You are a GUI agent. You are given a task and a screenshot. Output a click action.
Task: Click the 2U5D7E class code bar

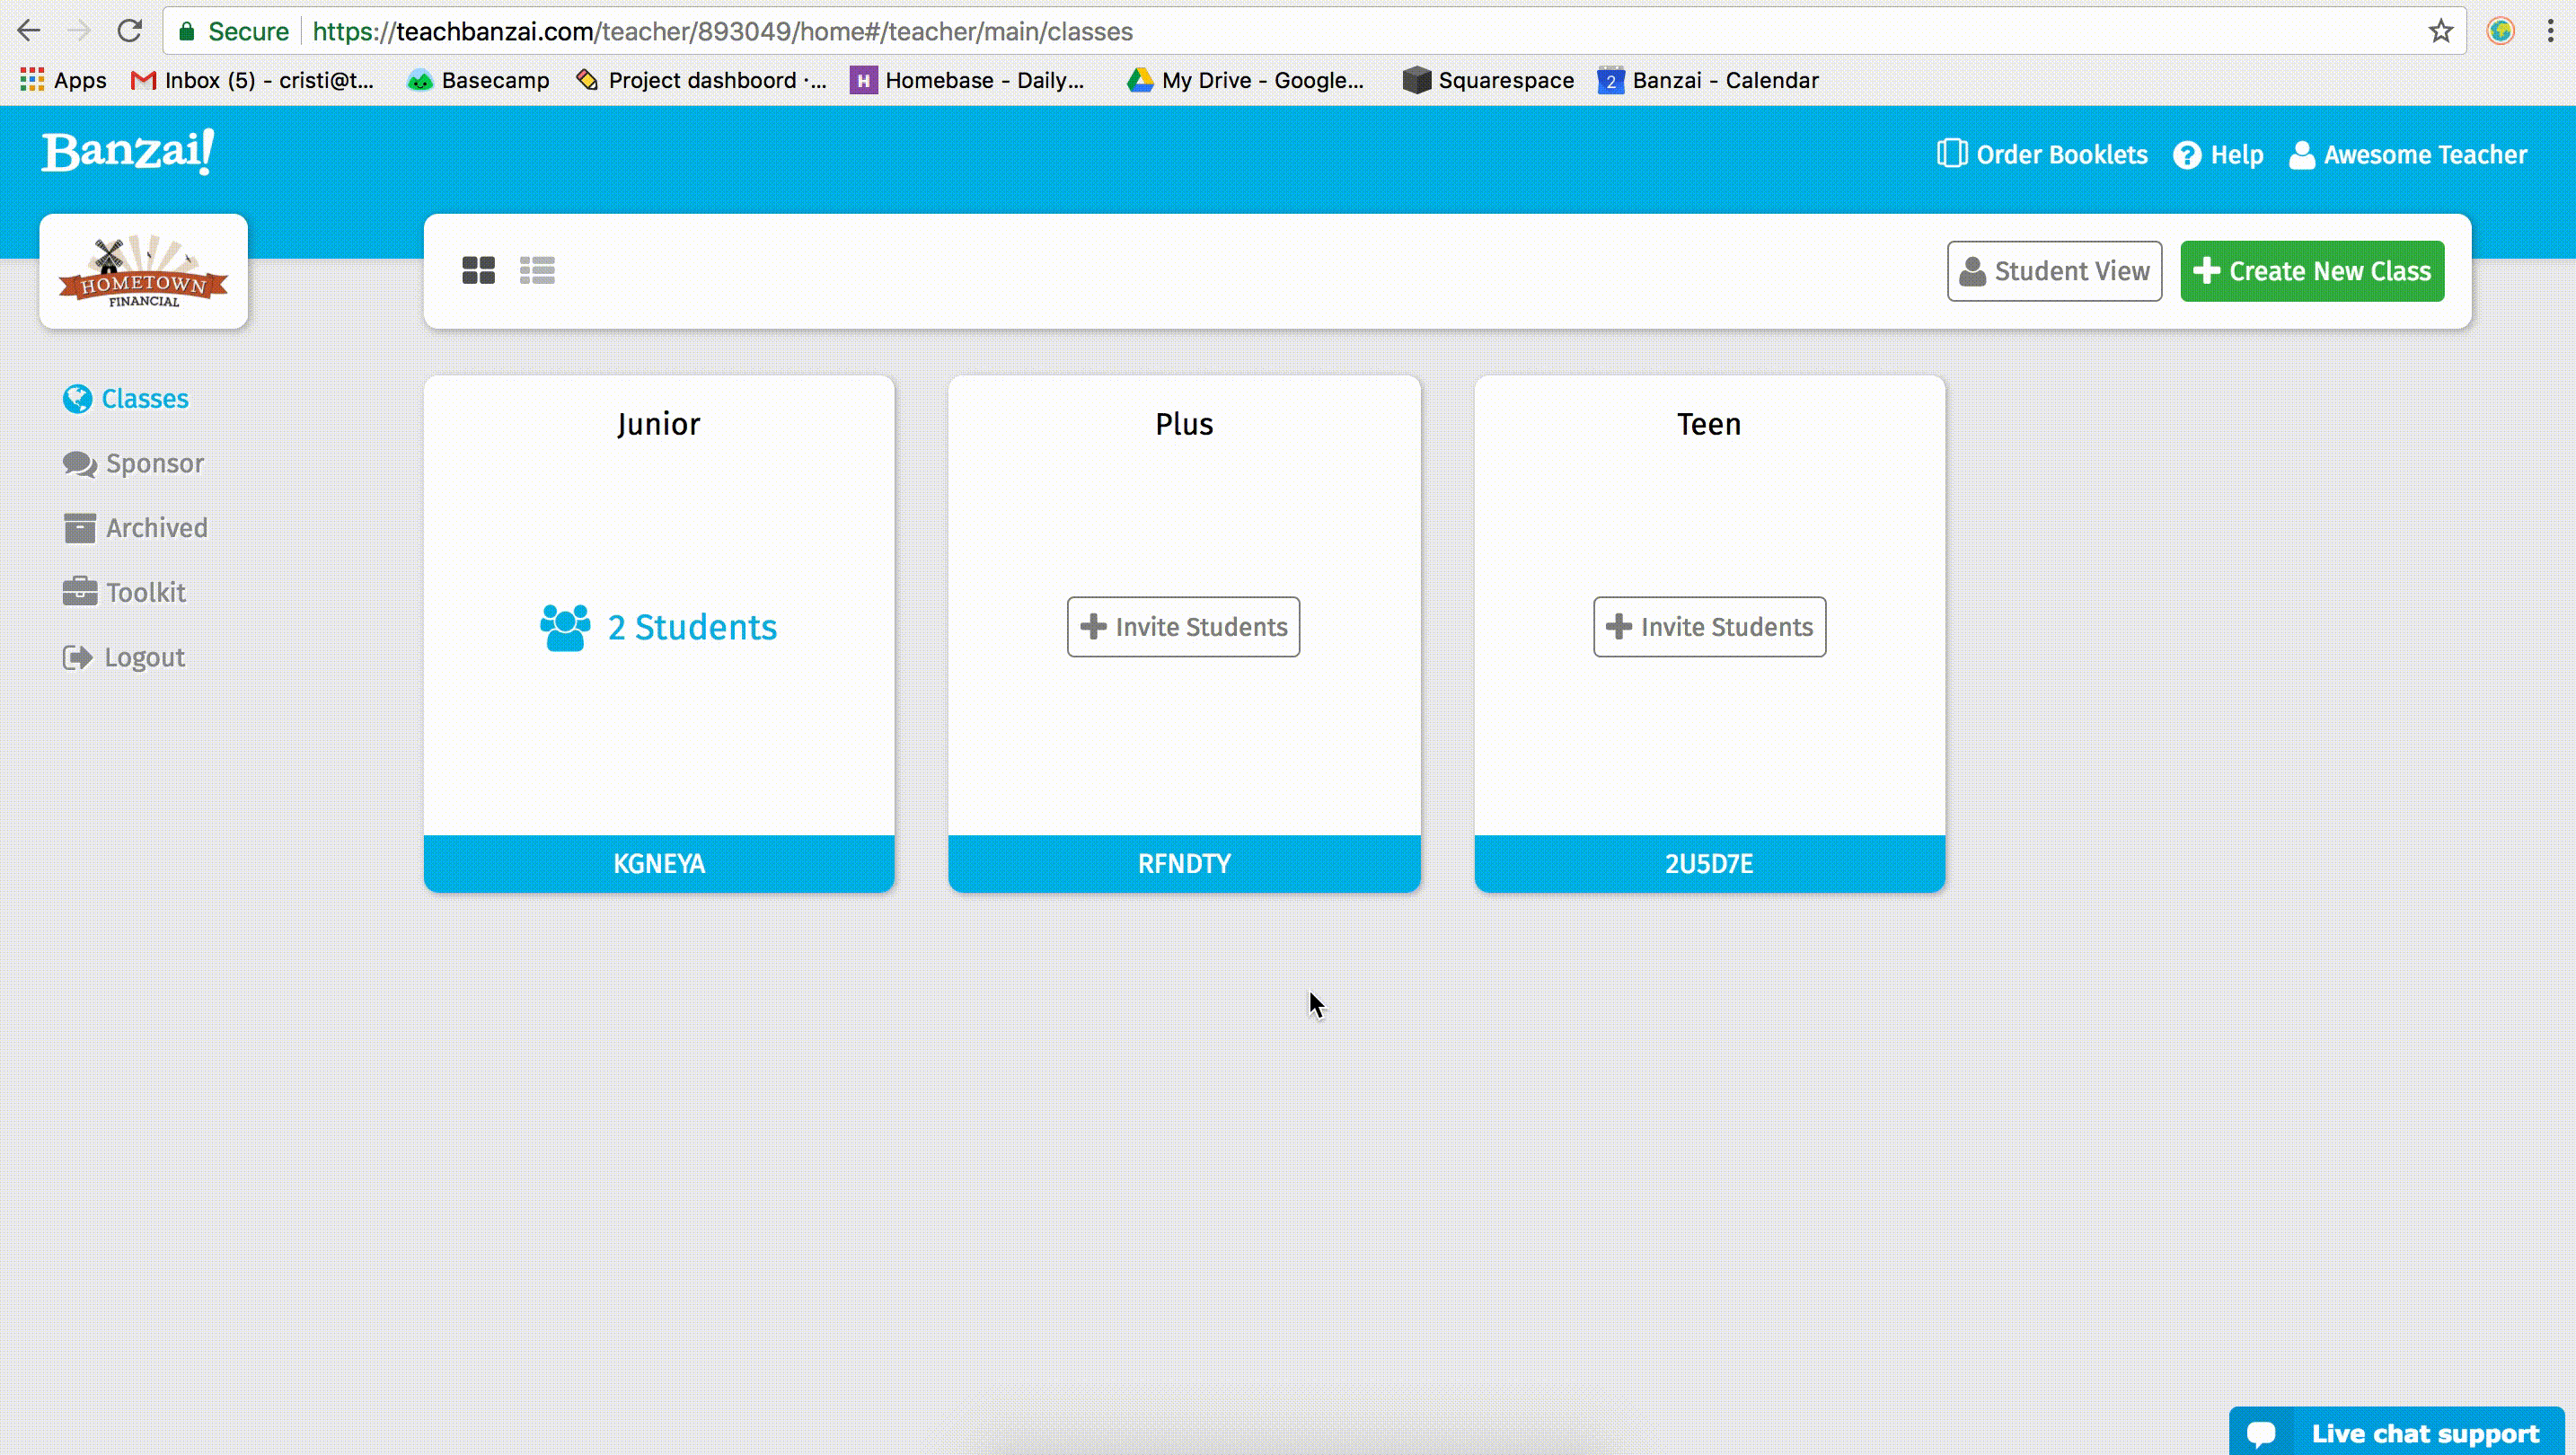coord(1709,863)
